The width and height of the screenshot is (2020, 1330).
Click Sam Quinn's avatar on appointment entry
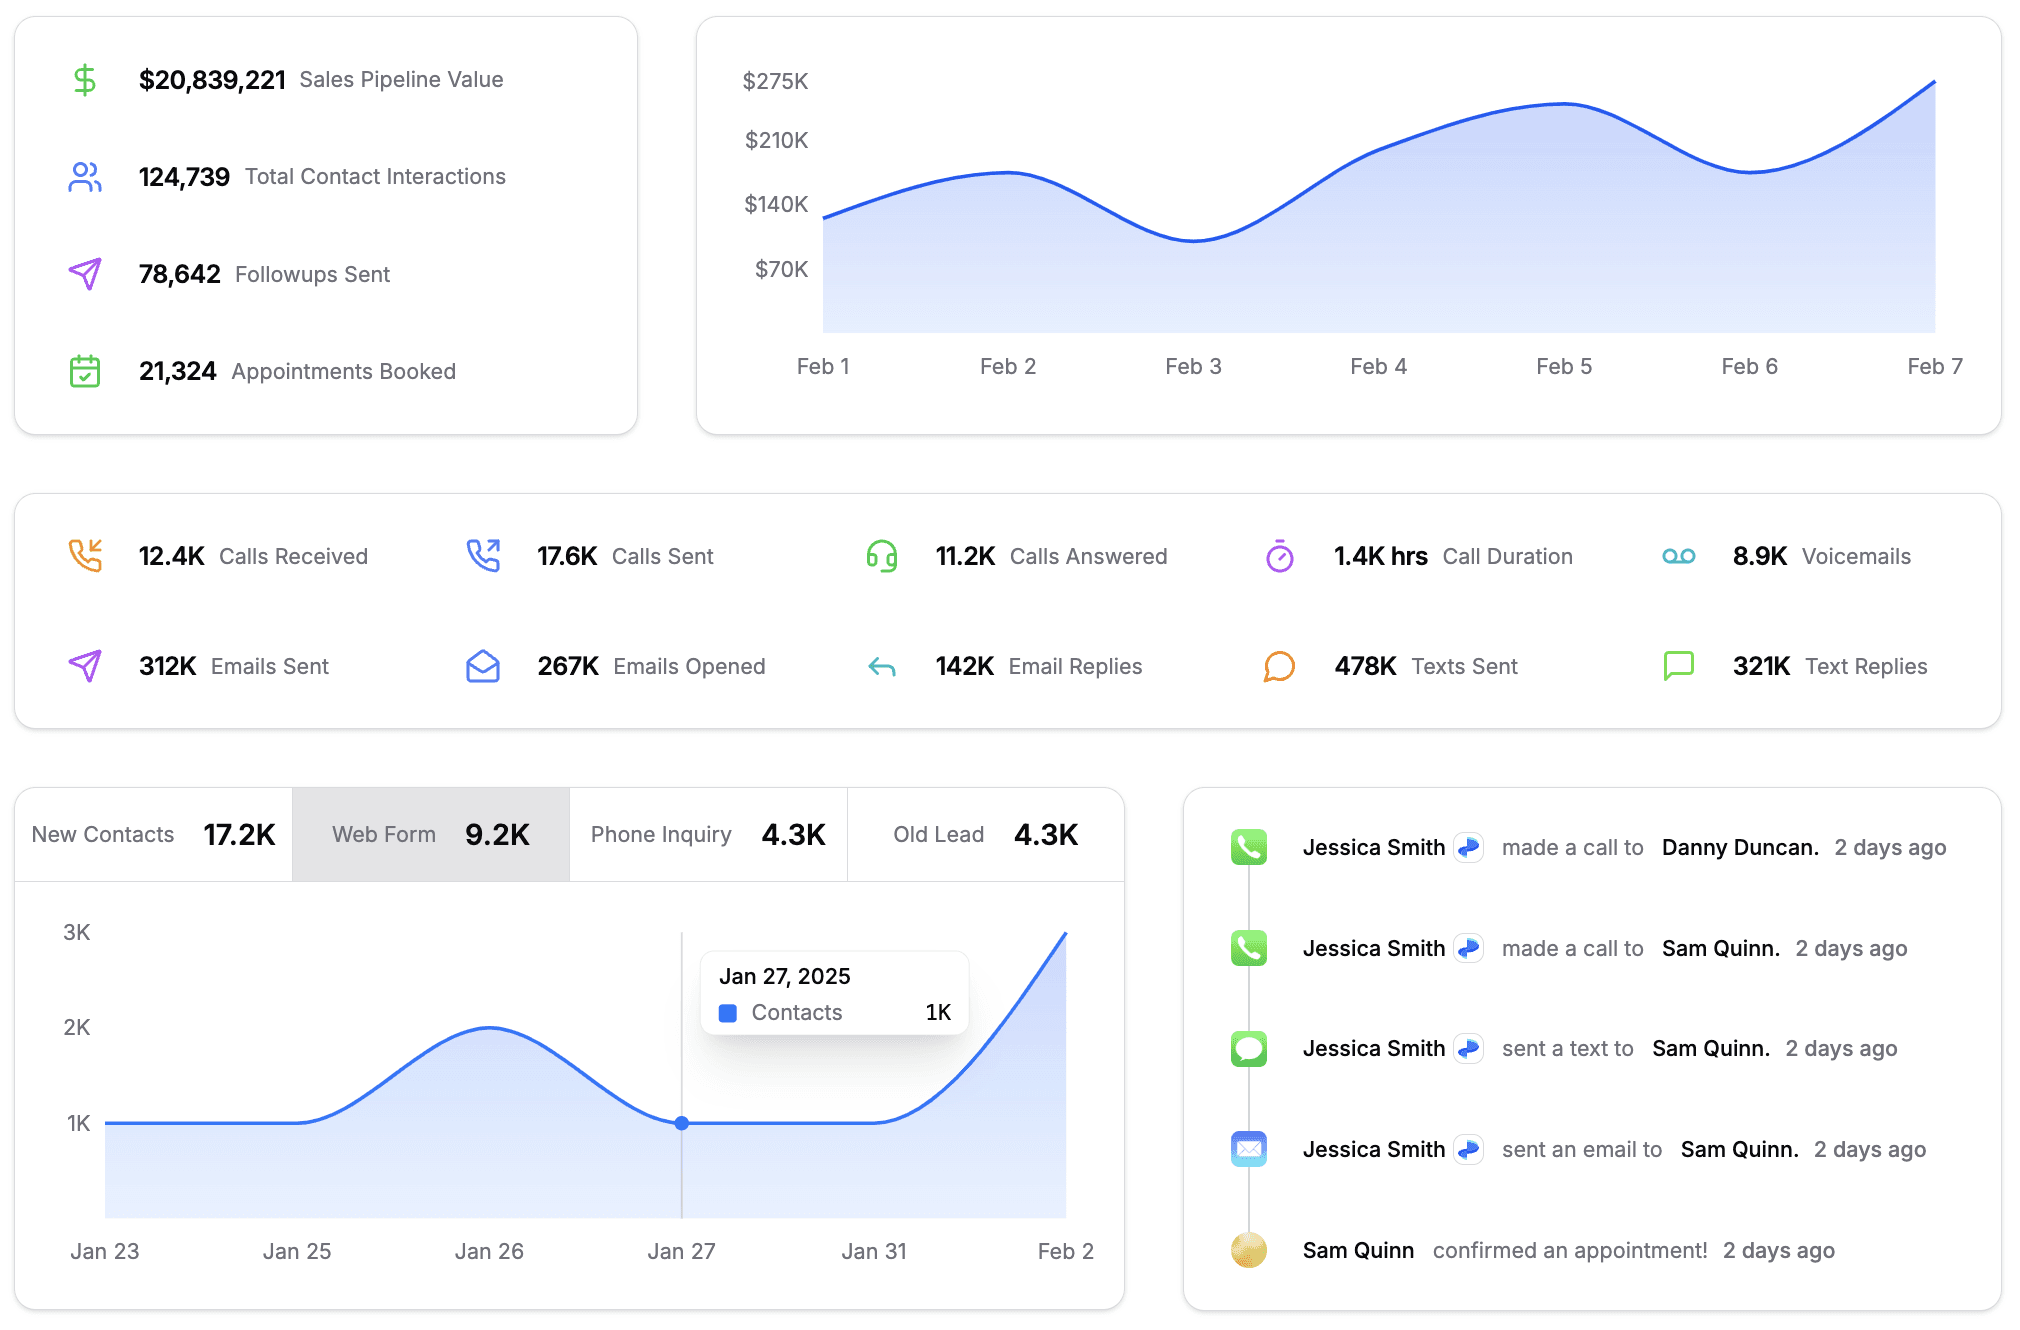(x=1249, y=1250)
